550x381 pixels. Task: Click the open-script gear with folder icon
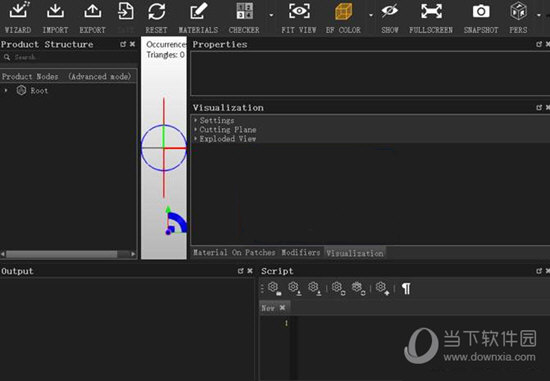click(275, 288)
